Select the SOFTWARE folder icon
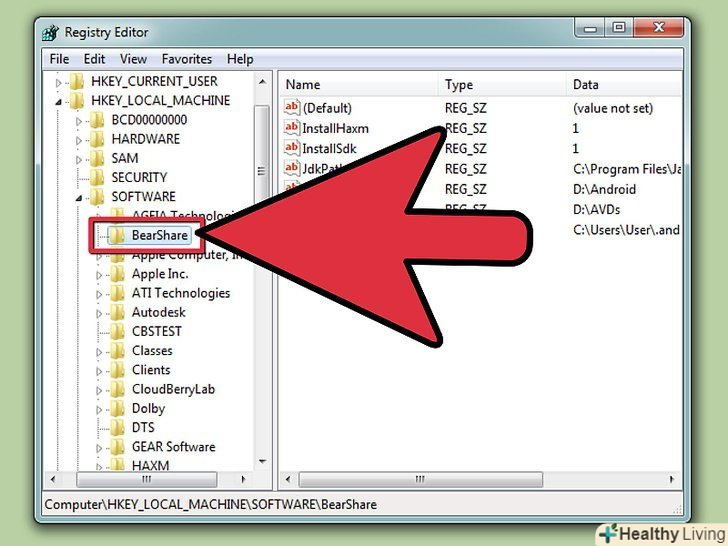728x546 pixels. click(x=97, y=197)
